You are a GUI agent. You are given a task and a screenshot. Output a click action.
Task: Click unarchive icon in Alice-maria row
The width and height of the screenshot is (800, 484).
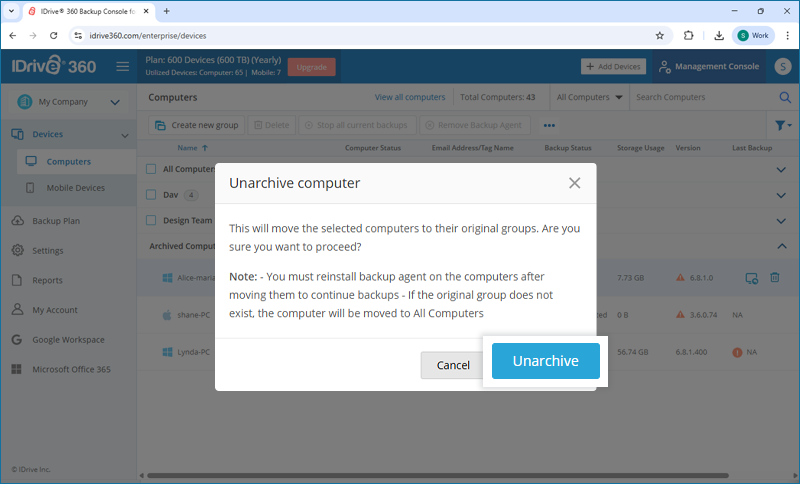tap(752, 278)
